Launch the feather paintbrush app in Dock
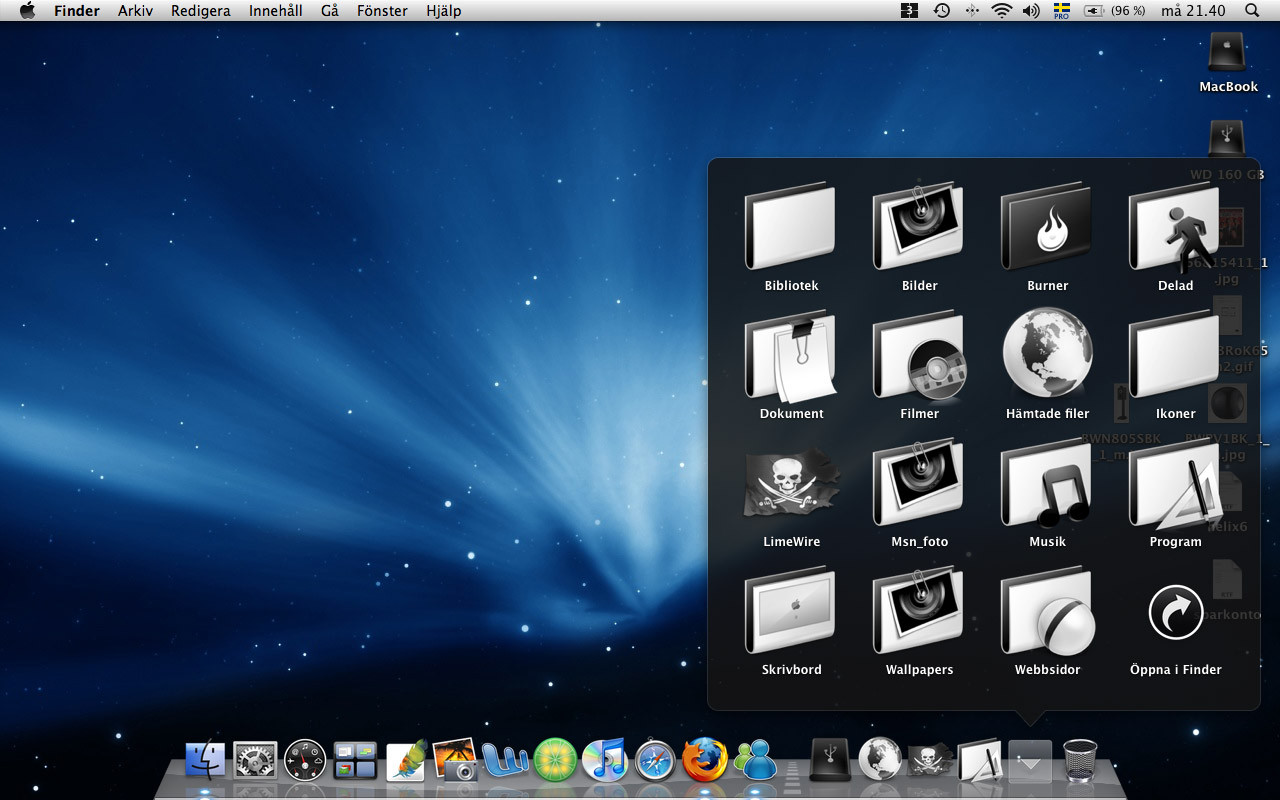The width and height of the screenshot is (1280, 800). coord(406,760)
